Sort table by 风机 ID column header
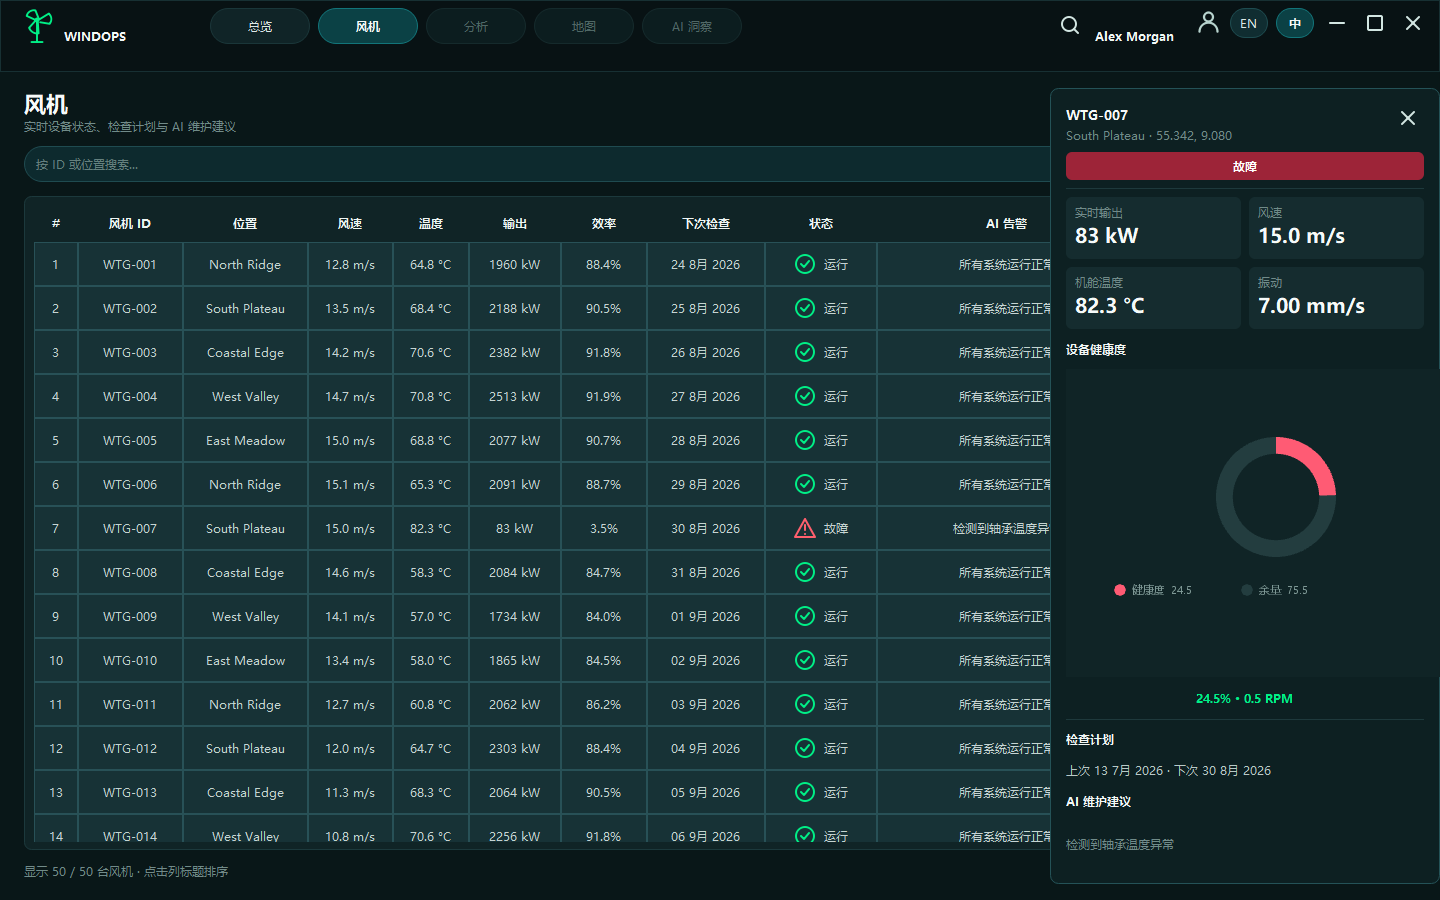Screen dimensions: 1440x900 coord(130,223)
